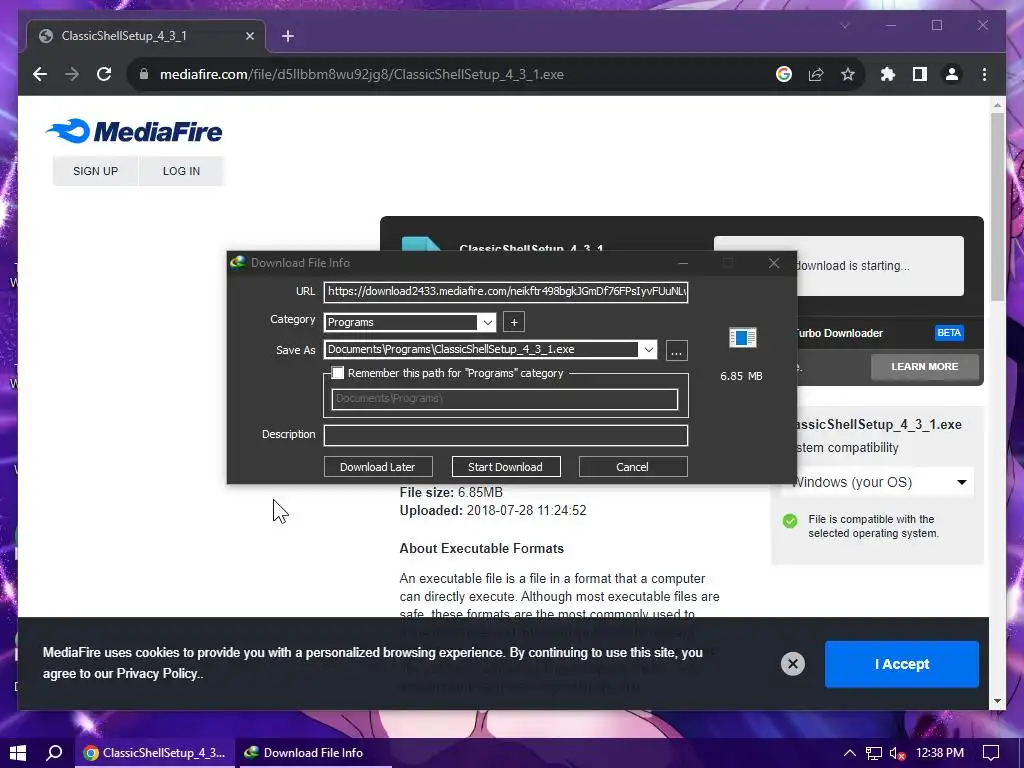
Task: Click the URL input field
Action: click(505, 291)
